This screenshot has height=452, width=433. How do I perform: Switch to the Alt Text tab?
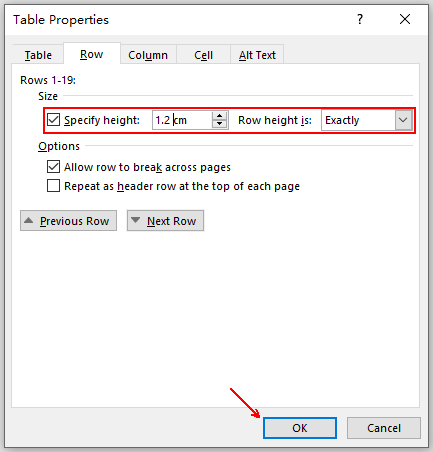[257, 55]
